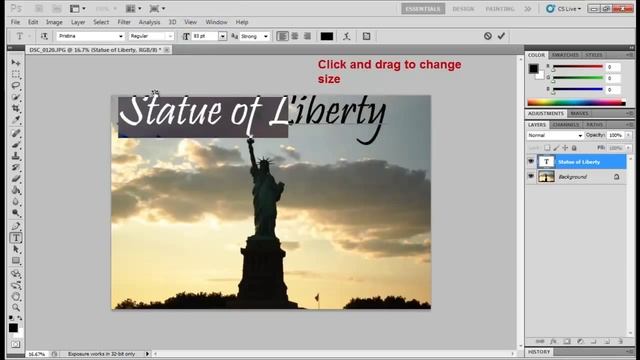
Task: Set center text alignment
Action: [x=295, y=36]
